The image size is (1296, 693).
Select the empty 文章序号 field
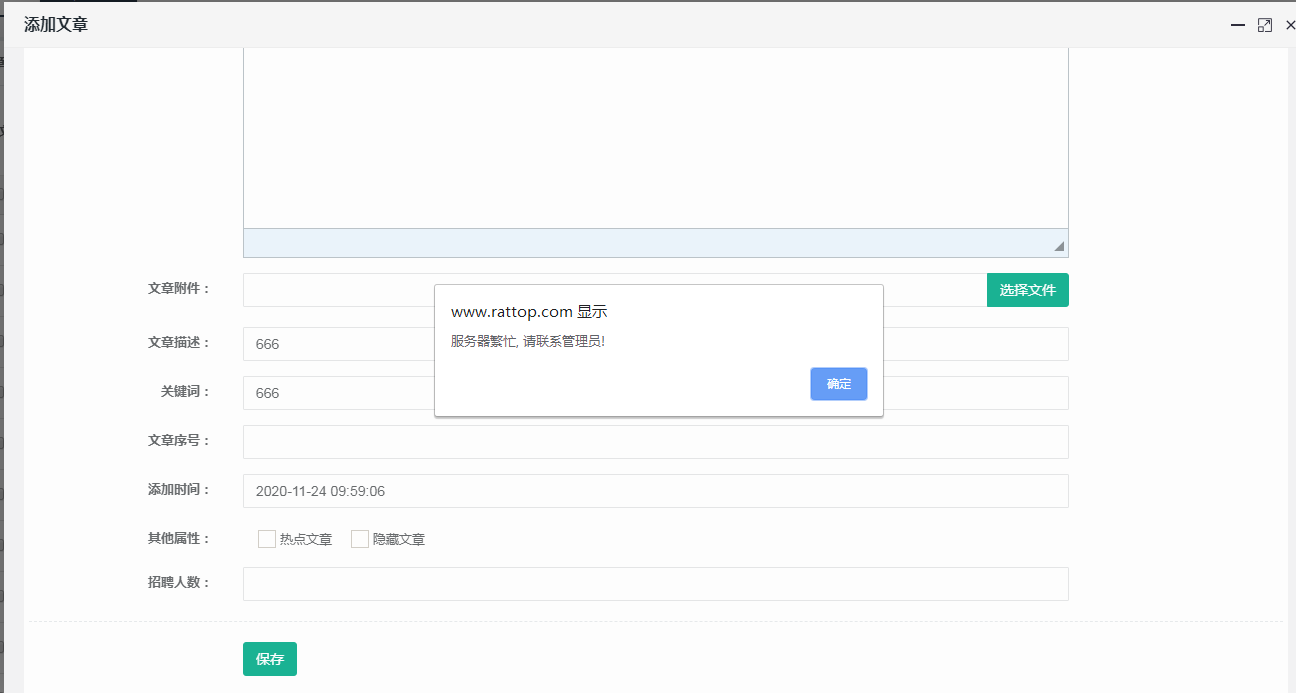click(x=655, y=442)
